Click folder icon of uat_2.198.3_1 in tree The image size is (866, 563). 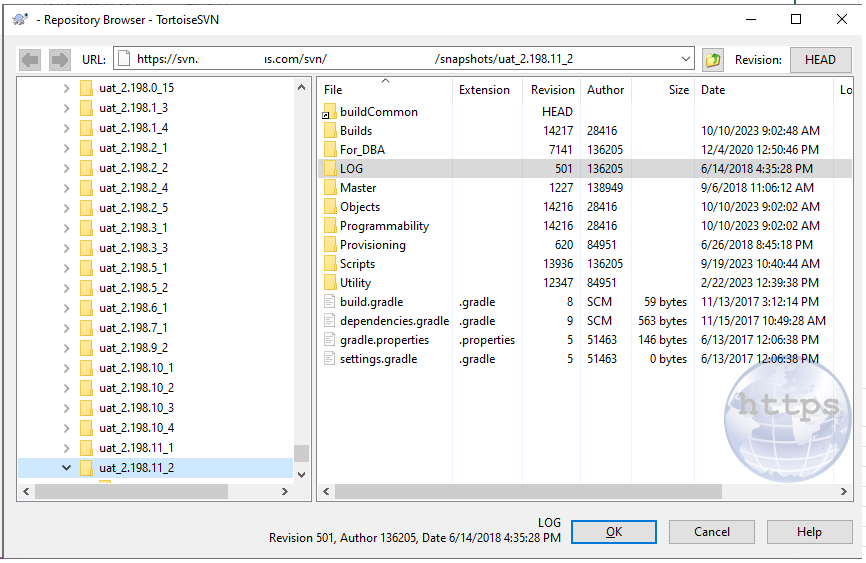tap(86, 228)
